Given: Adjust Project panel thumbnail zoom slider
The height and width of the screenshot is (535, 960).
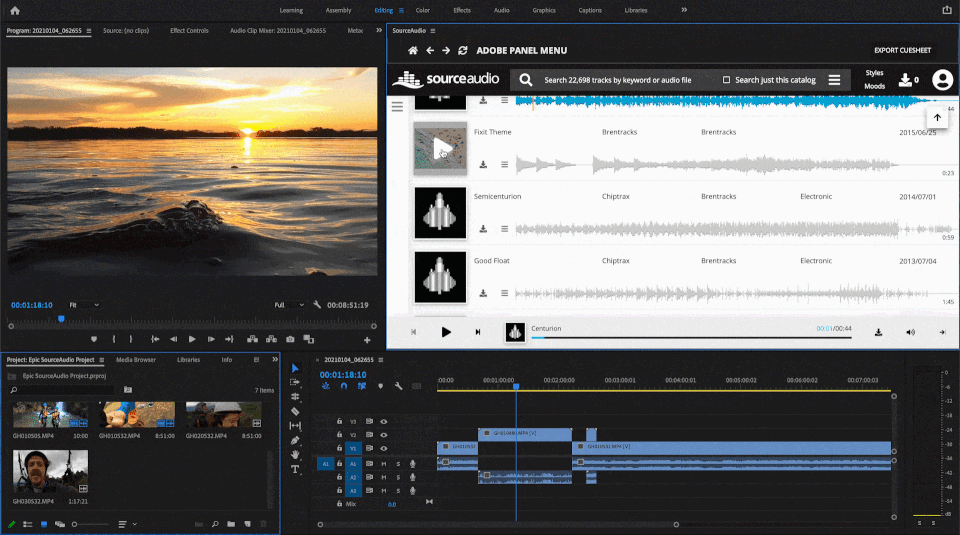Looking at the screenshot, I should (91, 524).
